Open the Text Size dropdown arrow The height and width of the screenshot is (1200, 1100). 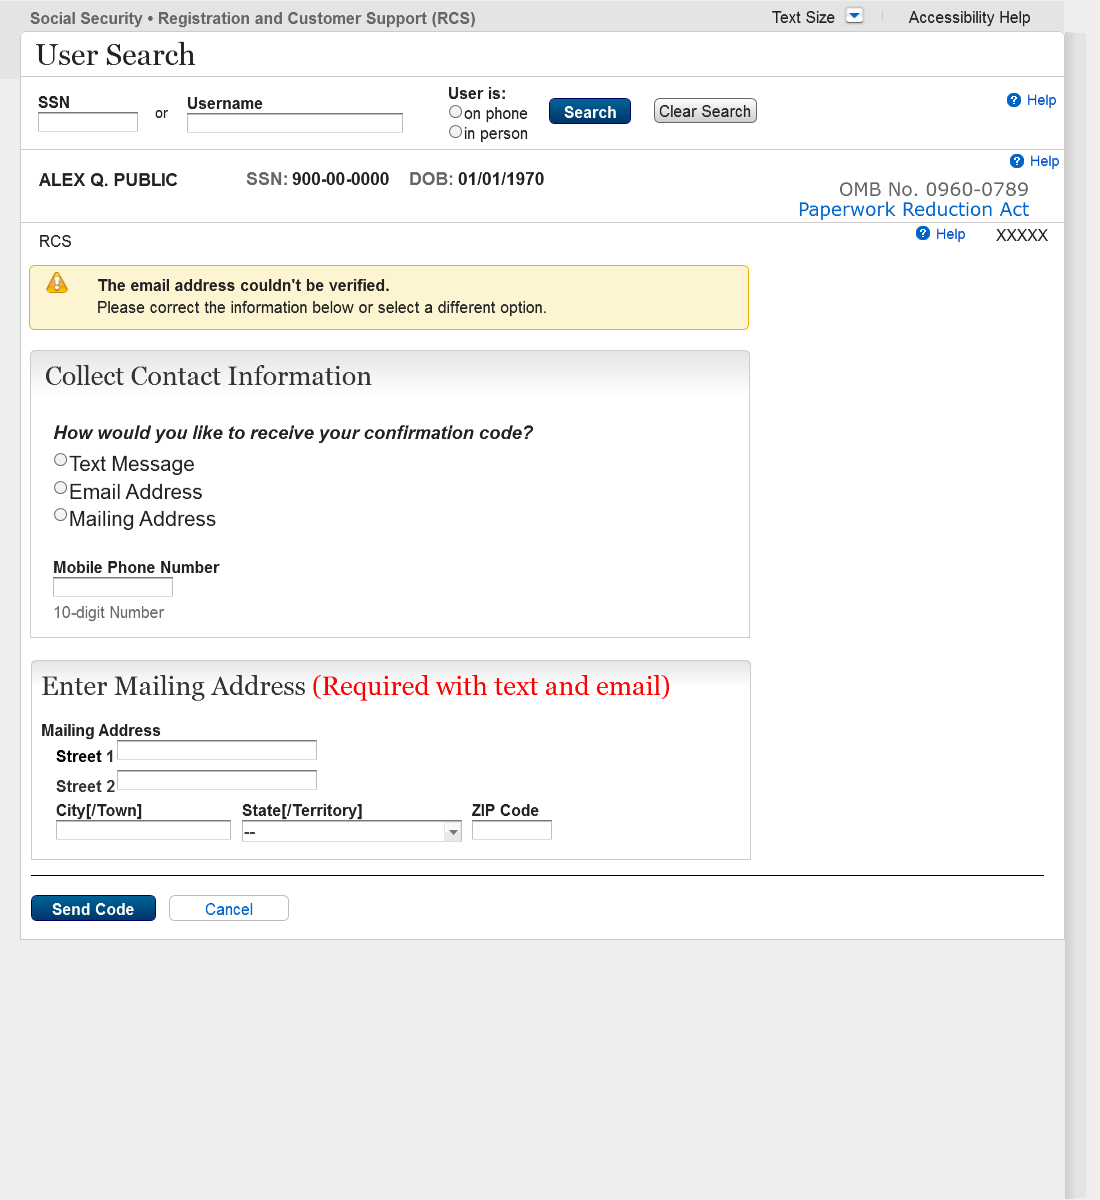(854, 16)
